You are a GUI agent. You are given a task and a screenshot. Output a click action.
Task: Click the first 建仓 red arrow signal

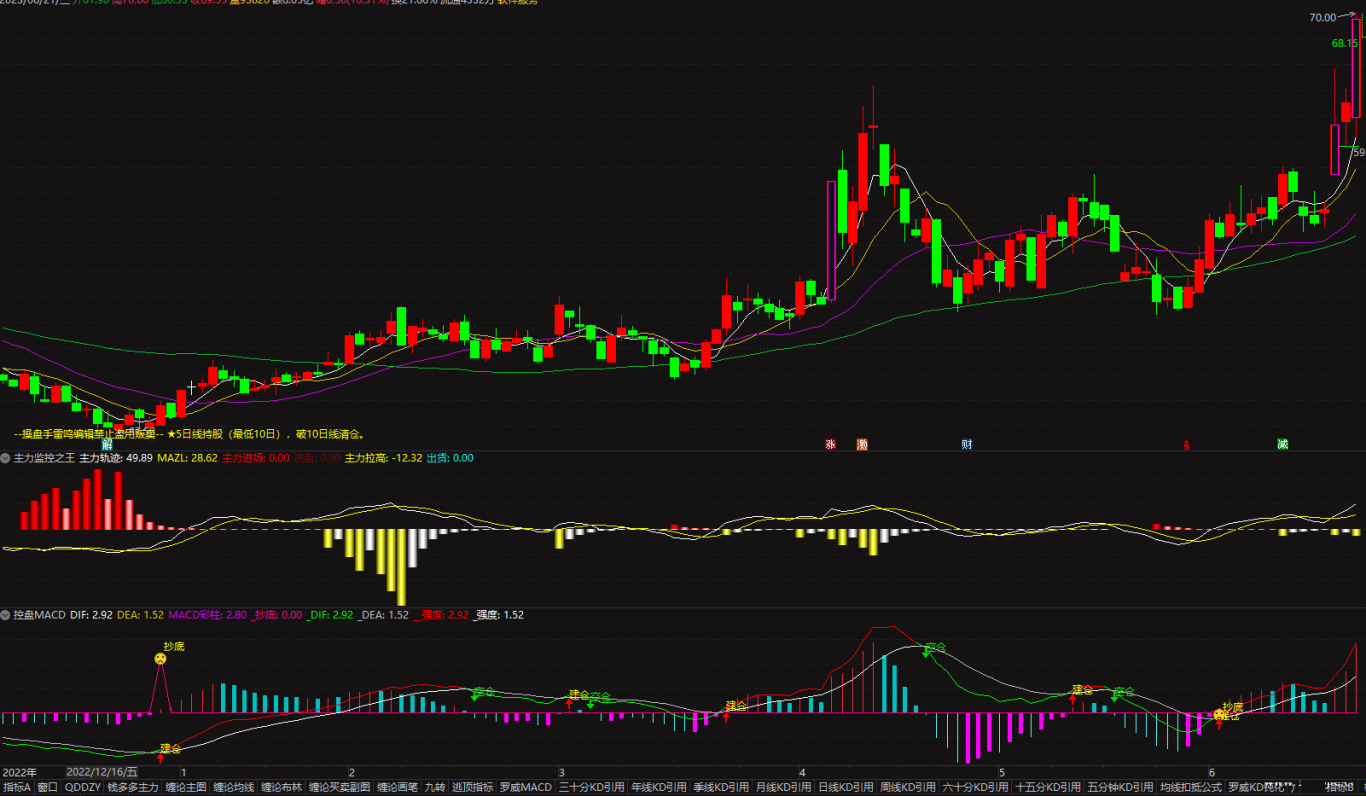pos(160,759)
